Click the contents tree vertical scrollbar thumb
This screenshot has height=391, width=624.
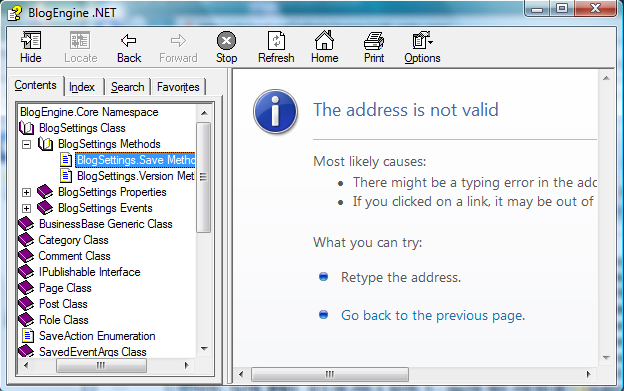pyautogui.click(x=204, y=177)
